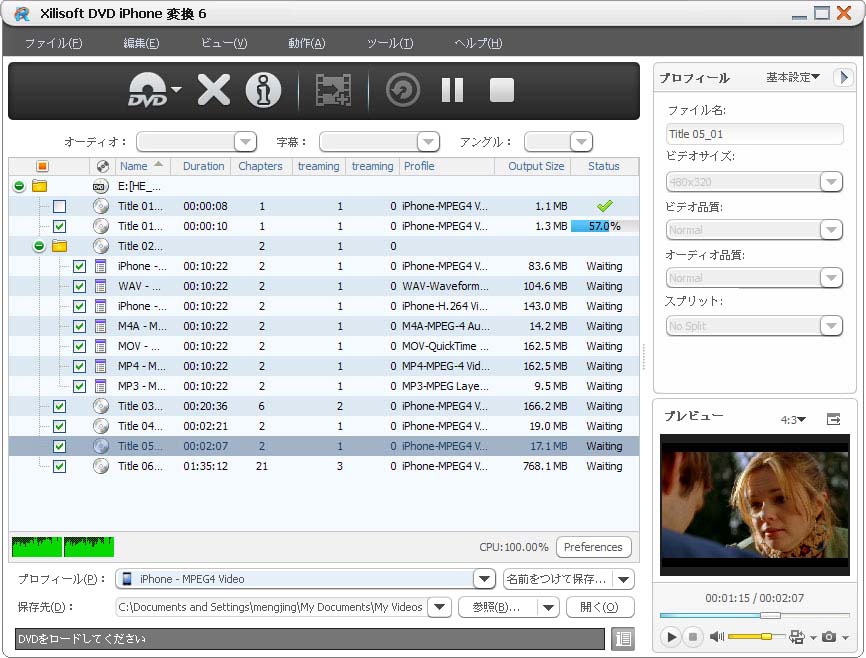Mute preview with the speaker icon
The height and width of the screenshot is (658, 866).
716,636
